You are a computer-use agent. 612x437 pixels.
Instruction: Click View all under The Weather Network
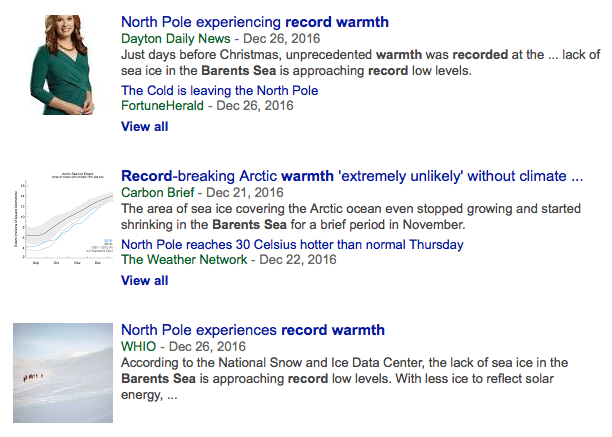coord(145,281)
